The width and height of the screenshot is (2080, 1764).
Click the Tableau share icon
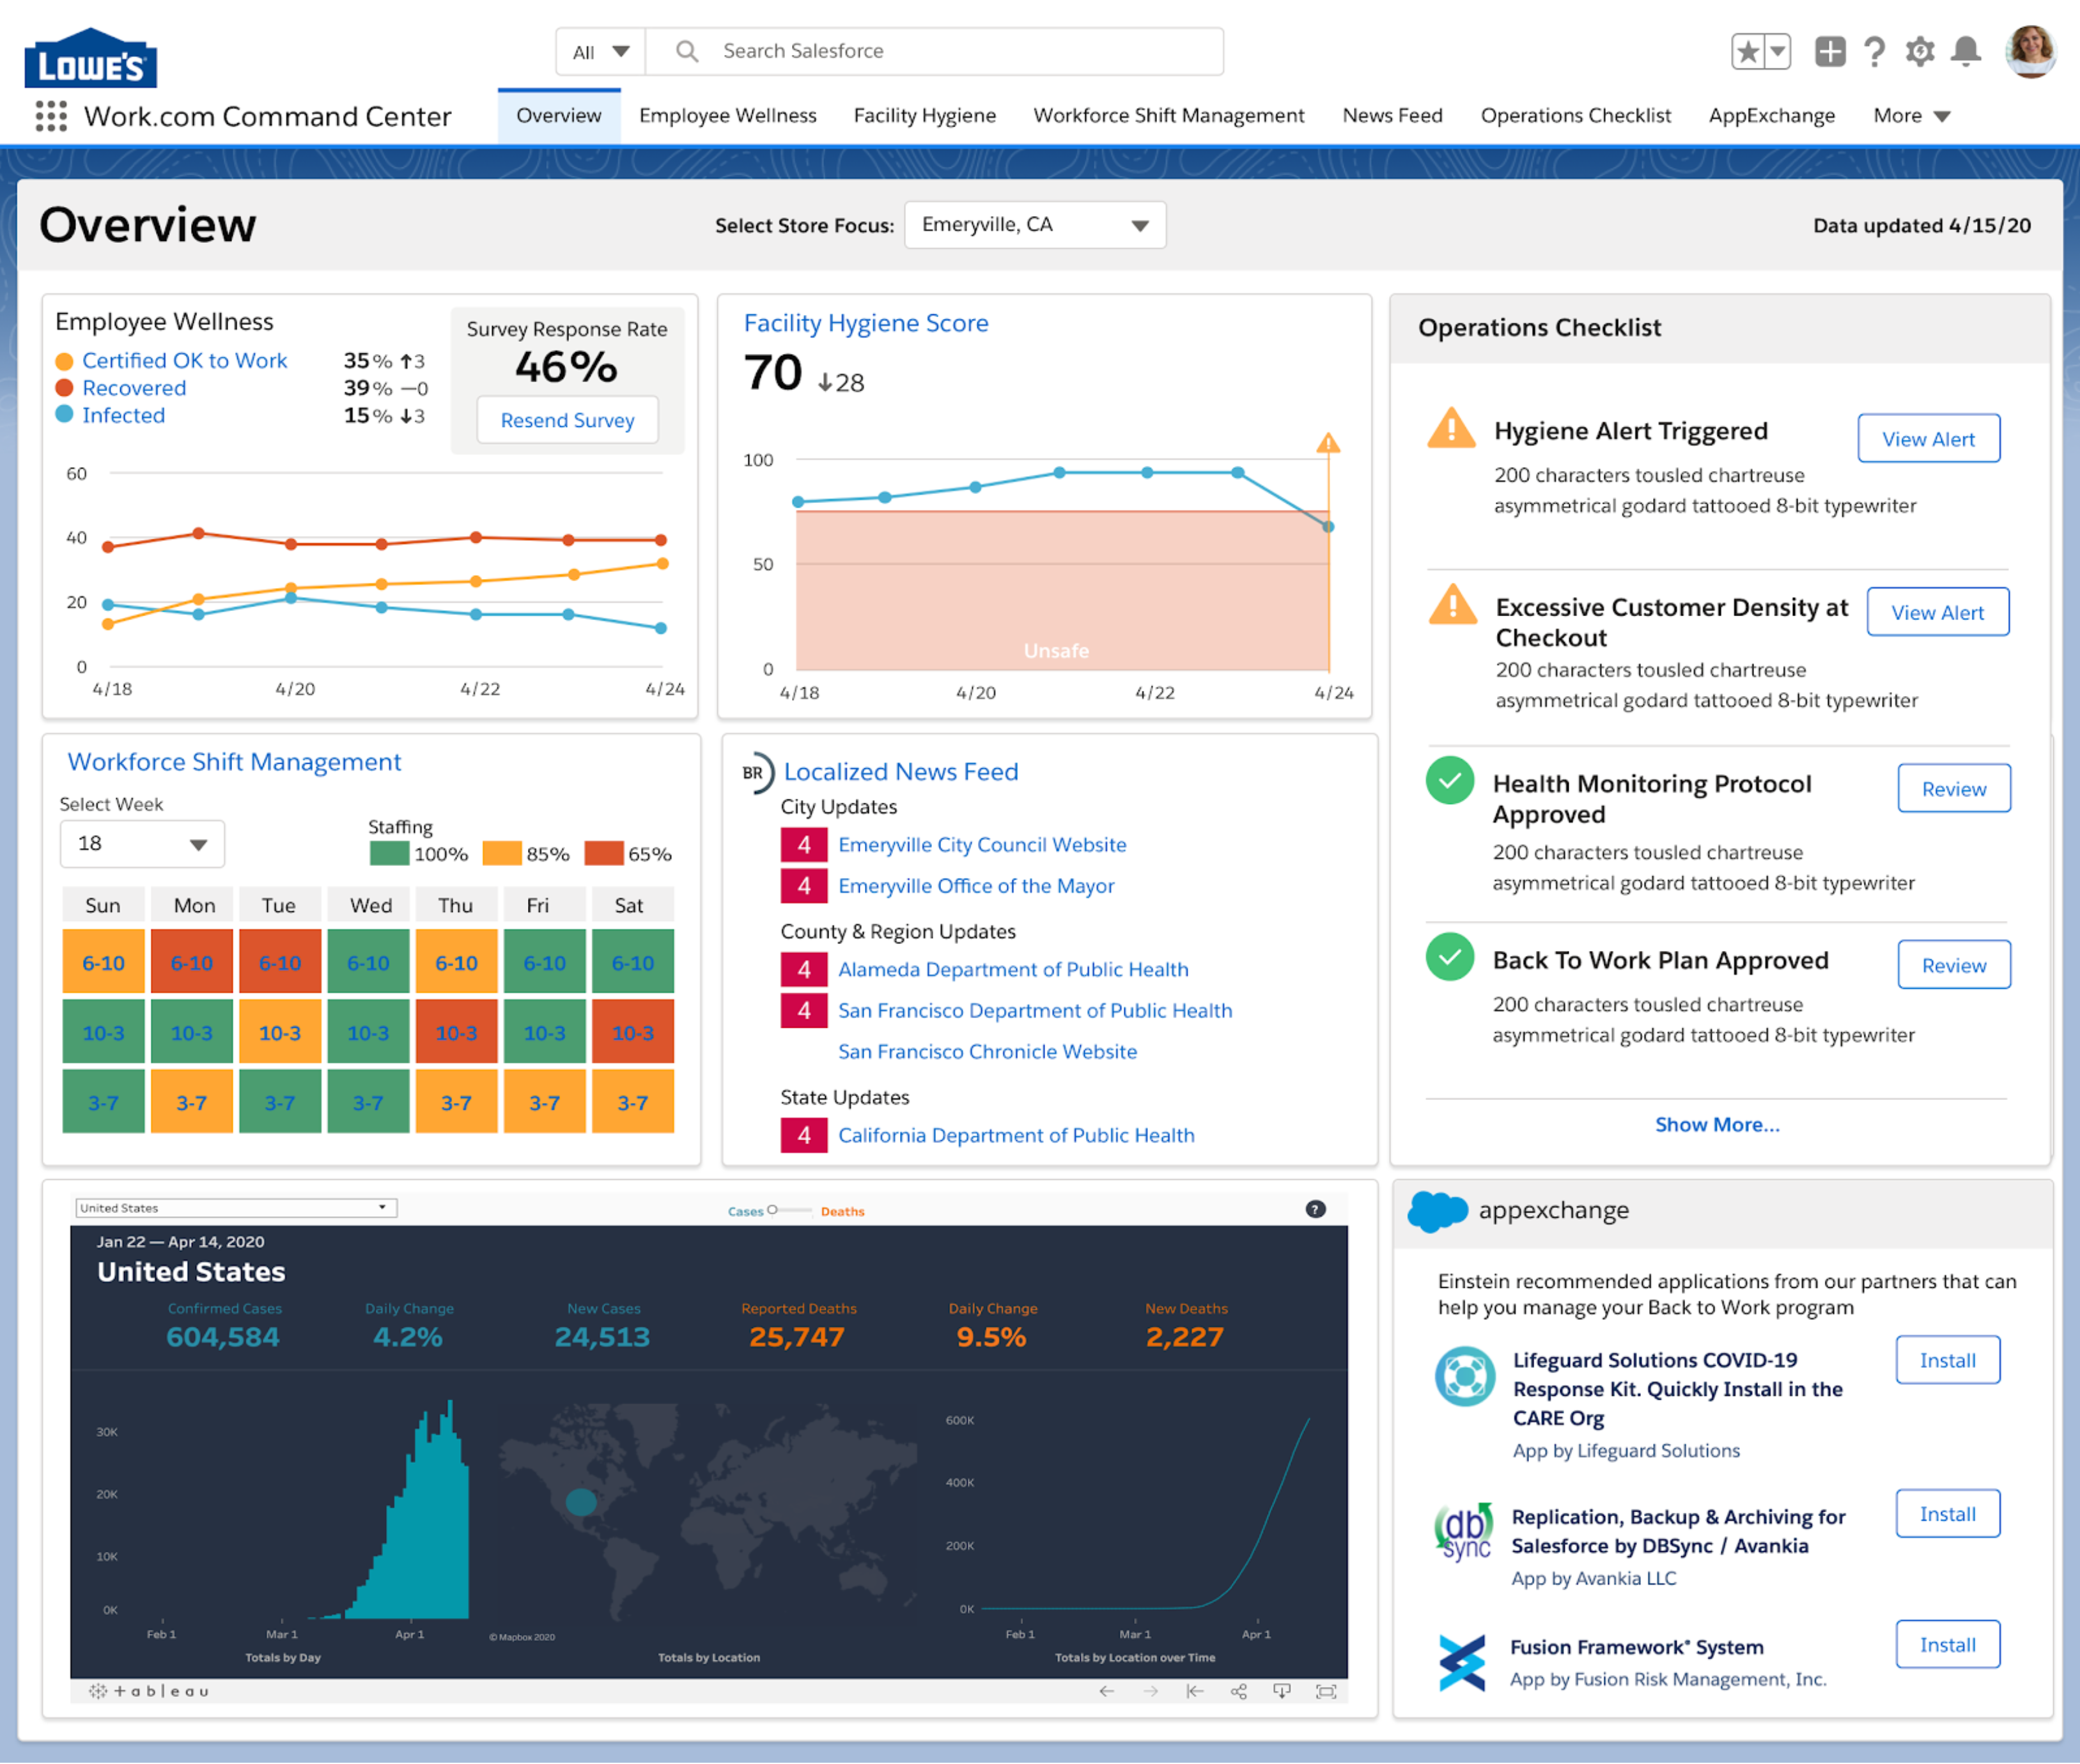pyautogui.click(x=1238, y=1691)
